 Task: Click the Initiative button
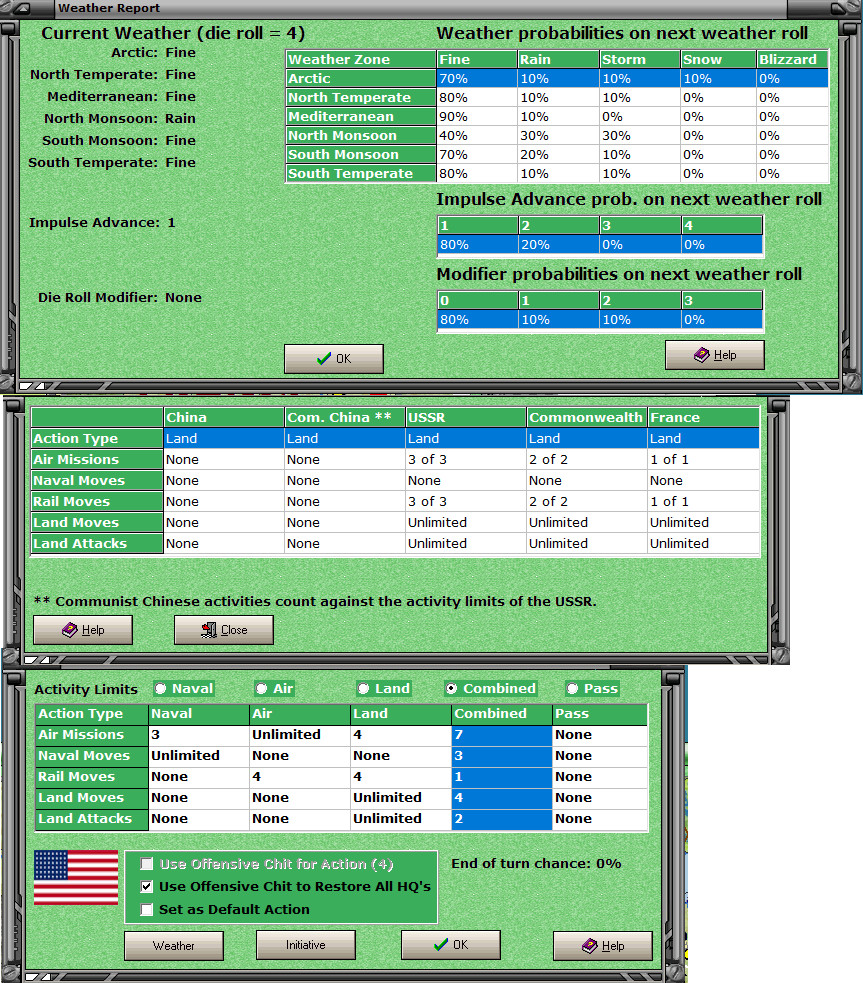coord(306,945)
